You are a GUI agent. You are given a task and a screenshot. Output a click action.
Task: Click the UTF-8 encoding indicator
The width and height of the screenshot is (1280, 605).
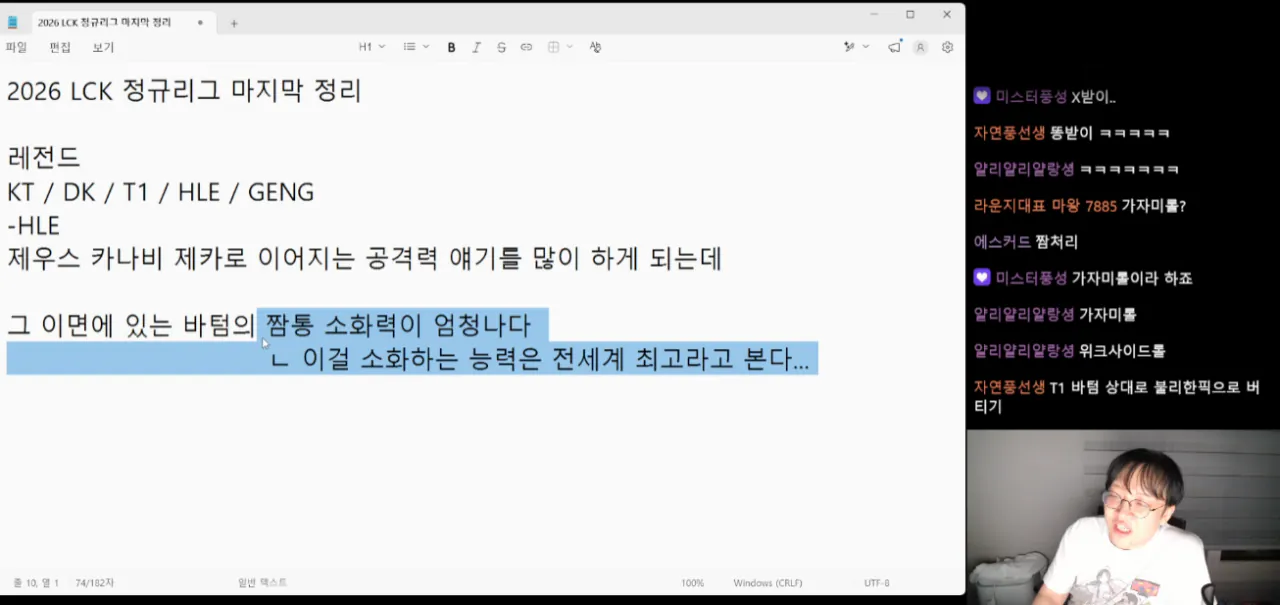coord(877,583)
